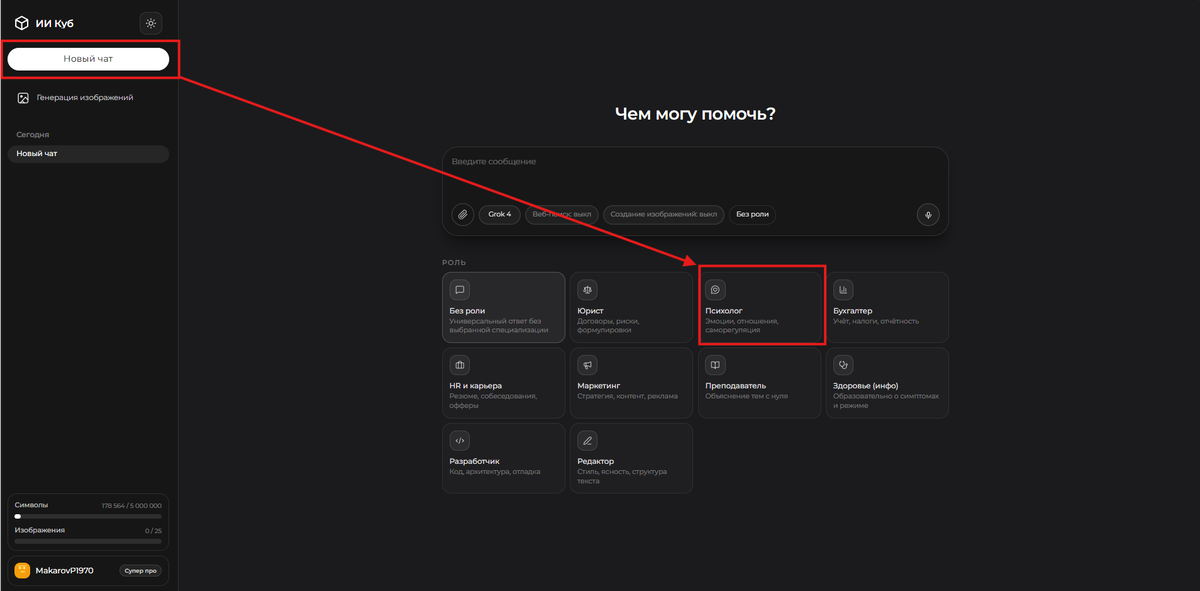This screenshot has height=591, width=1200.
Task: Click the Символы usage progress bar
Action: pos(88,517)
